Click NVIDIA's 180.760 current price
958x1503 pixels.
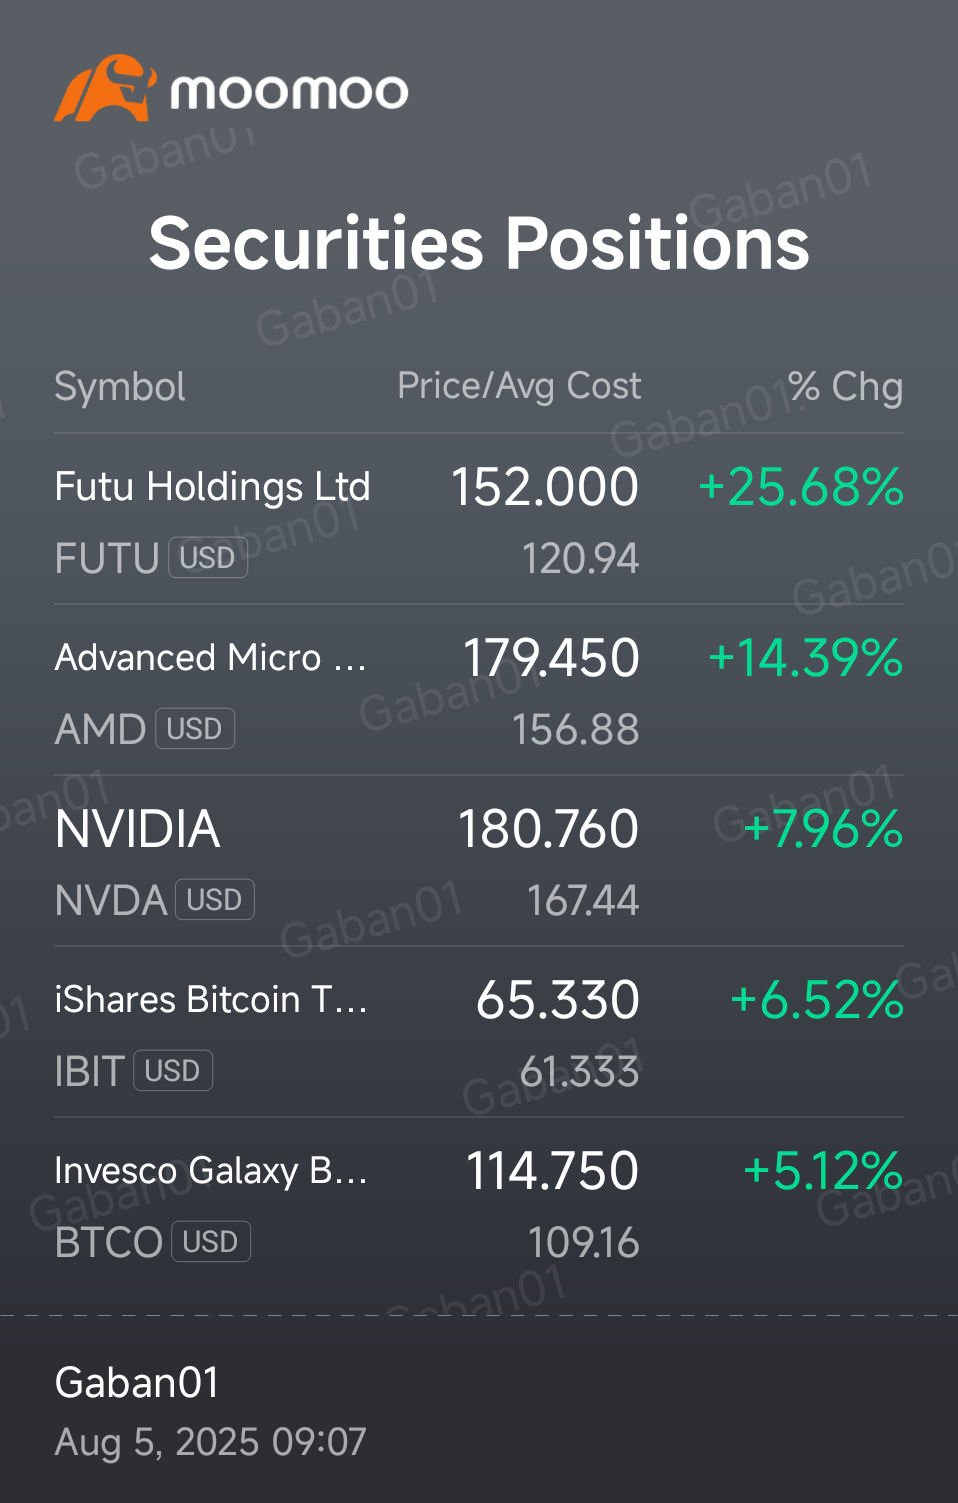click(548, 829)
